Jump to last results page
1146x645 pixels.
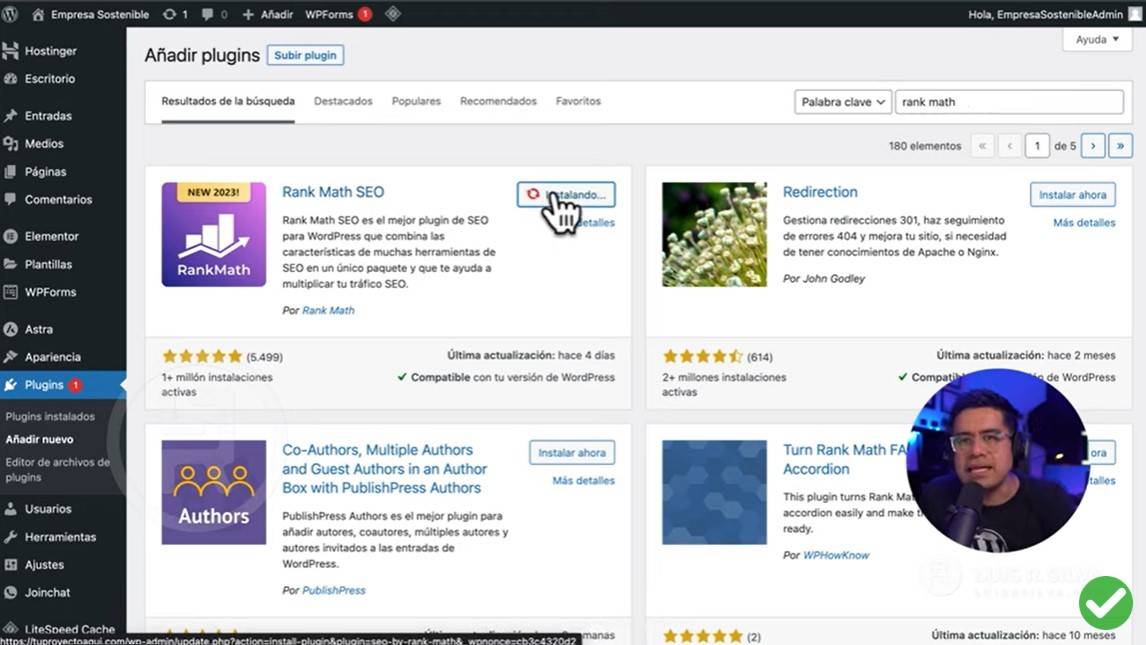coord(1120,146)
